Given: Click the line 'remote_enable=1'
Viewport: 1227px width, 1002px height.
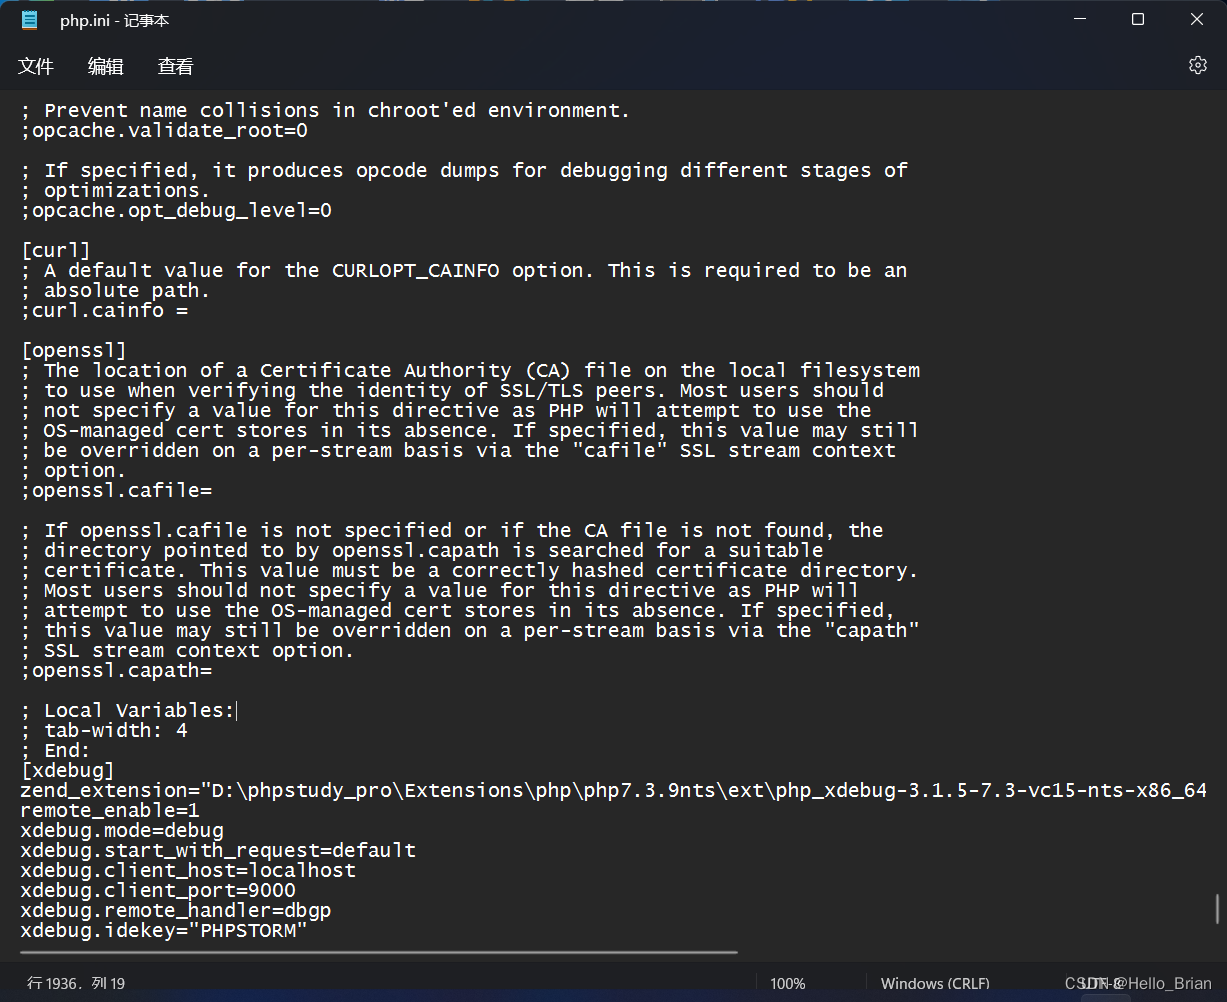Looking at the screenshot, I should tap(110, 810).
